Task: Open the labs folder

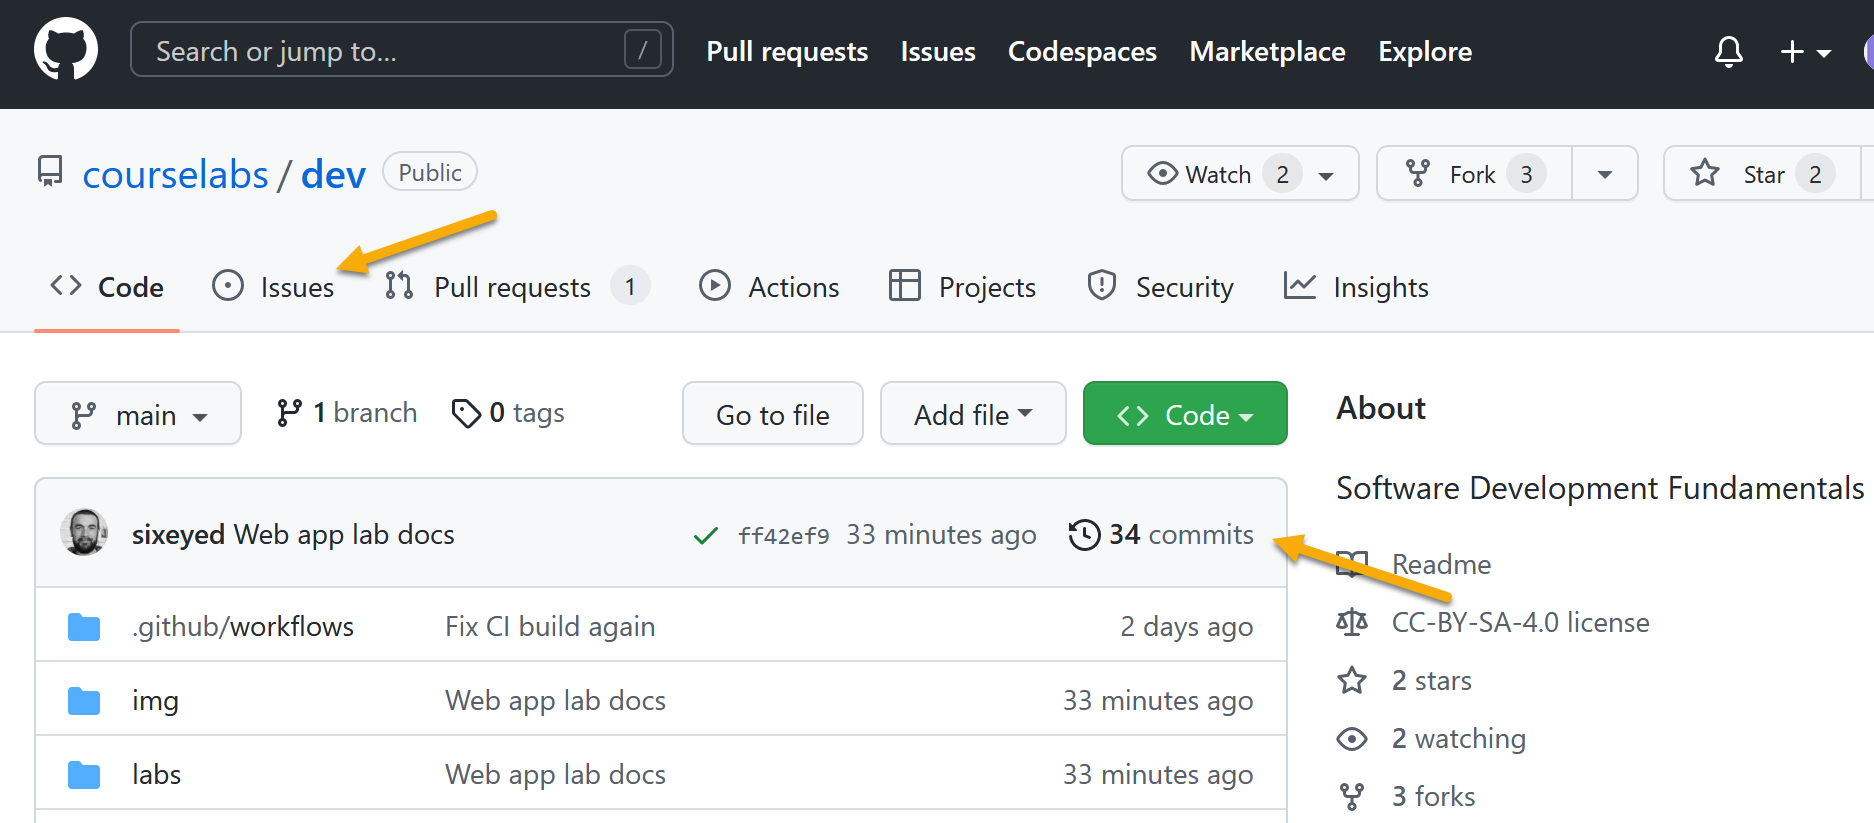Action: coord(157,774)
